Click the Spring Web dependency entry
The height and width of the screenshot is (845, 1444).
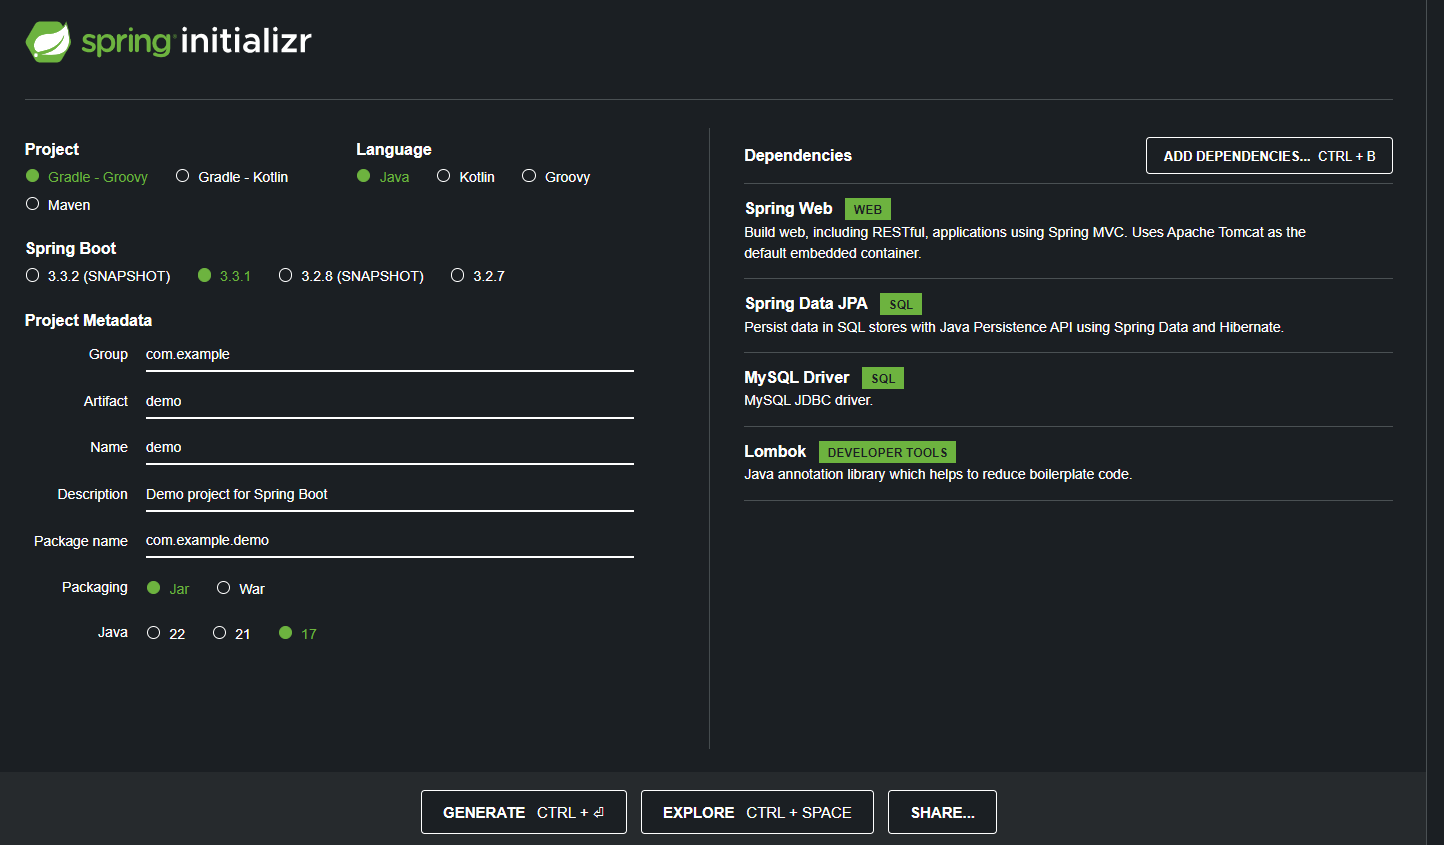pos(1068,231)
